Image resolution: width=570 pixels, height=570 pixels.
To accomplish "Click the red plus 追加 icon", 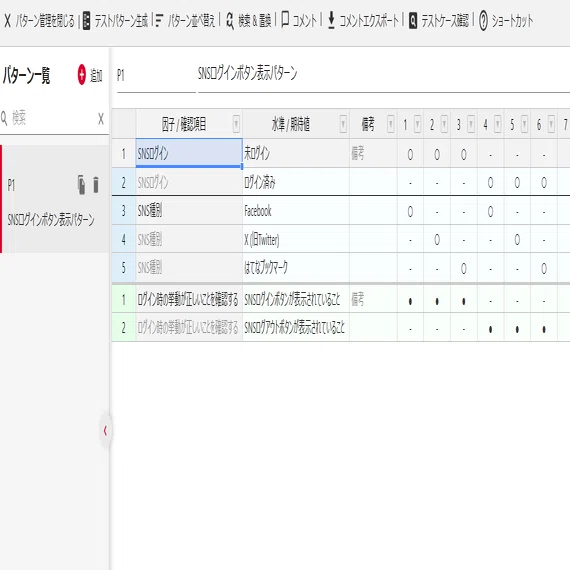I will click(82, 75).
